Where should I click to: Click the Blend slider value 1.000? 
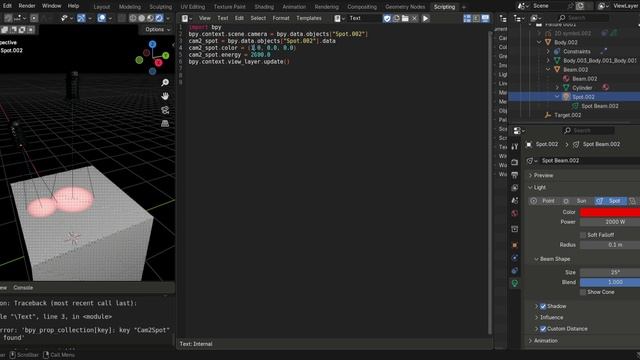[610, 282]
